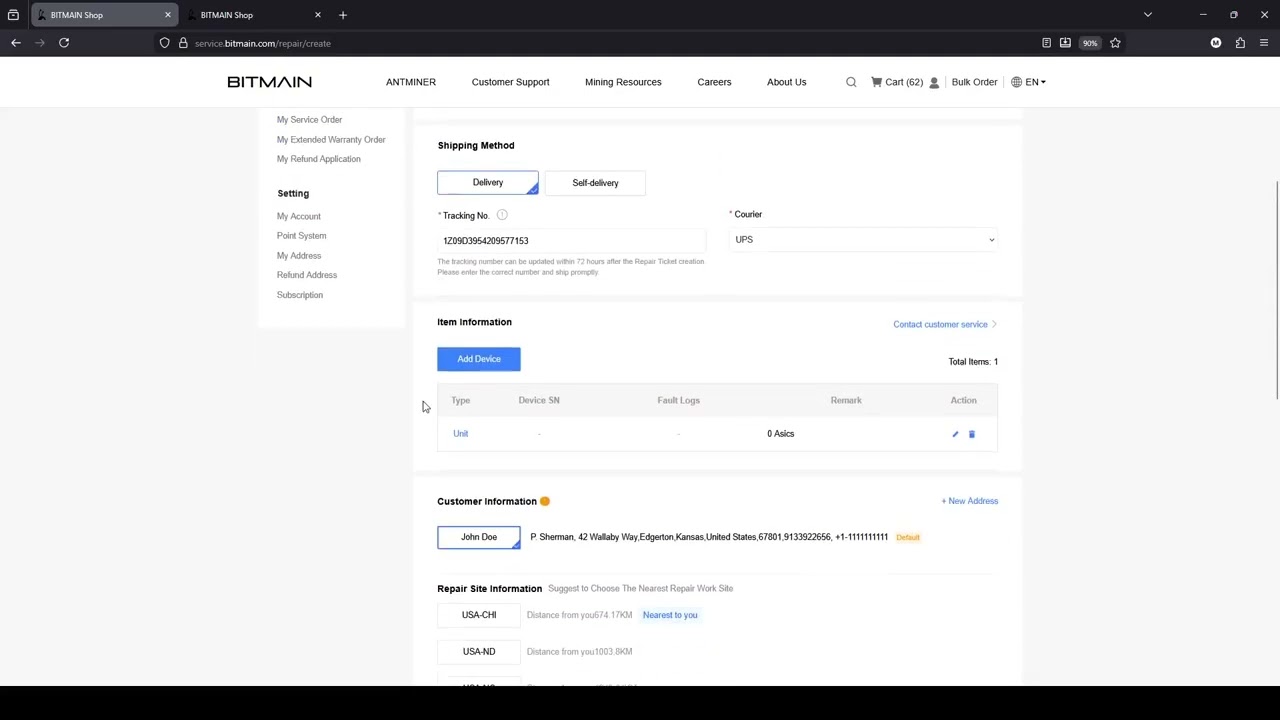Open browser extensions puzzle icon
Viewport: 1280px width, 720px height.
(1240, 43)
